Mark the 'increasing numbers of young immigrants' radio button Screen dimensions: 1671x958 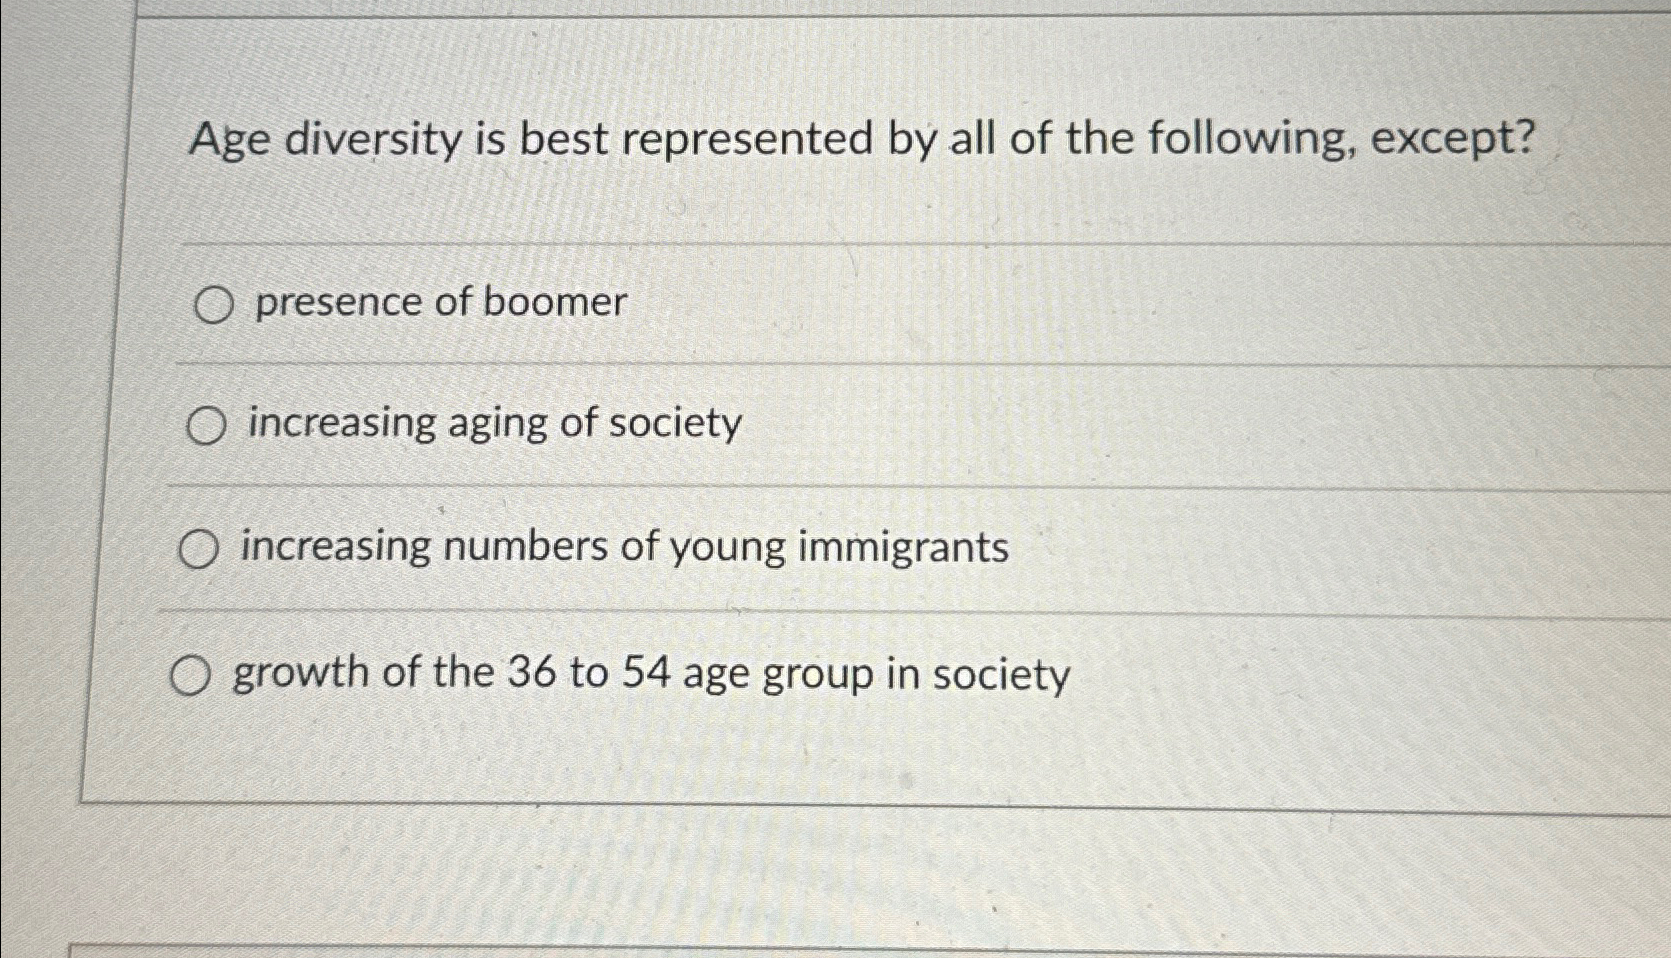[198, 550]
